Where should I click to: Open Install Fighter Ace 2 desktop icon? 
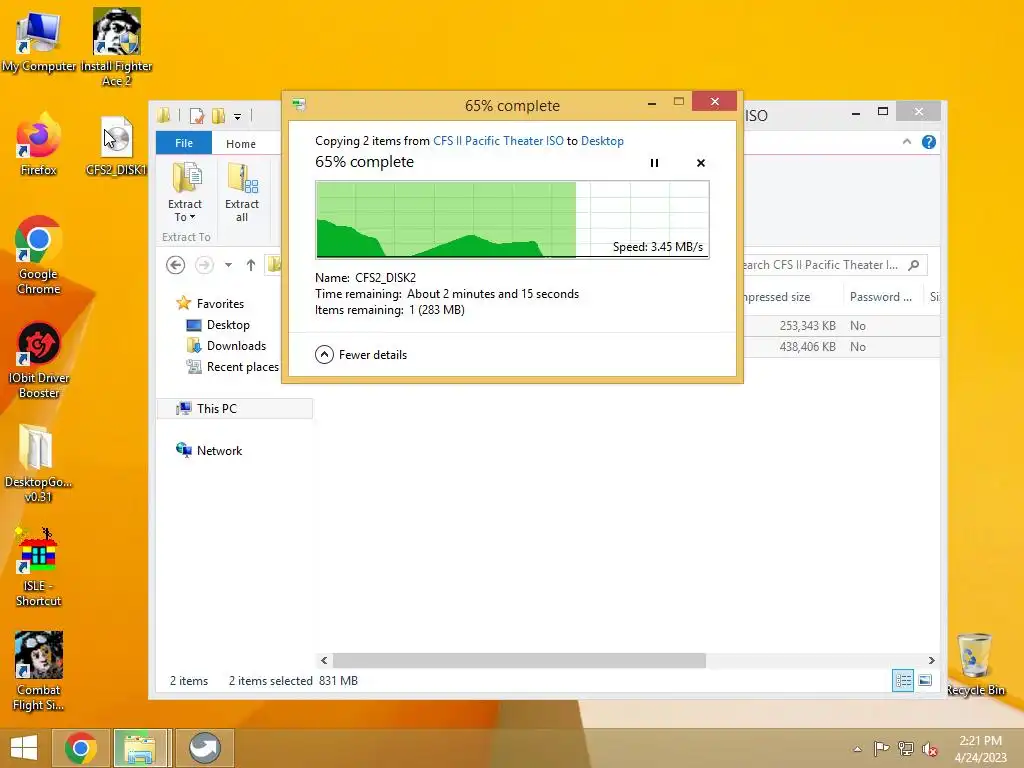(x=116, y=47)
